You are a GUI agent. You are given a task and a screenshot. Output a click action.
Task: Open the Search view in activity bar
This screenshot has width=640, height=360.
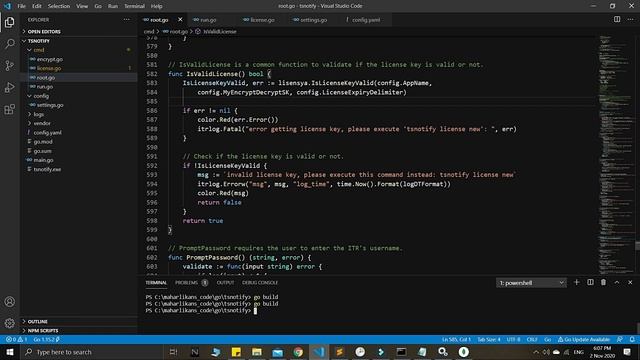[x=9, y=44]
